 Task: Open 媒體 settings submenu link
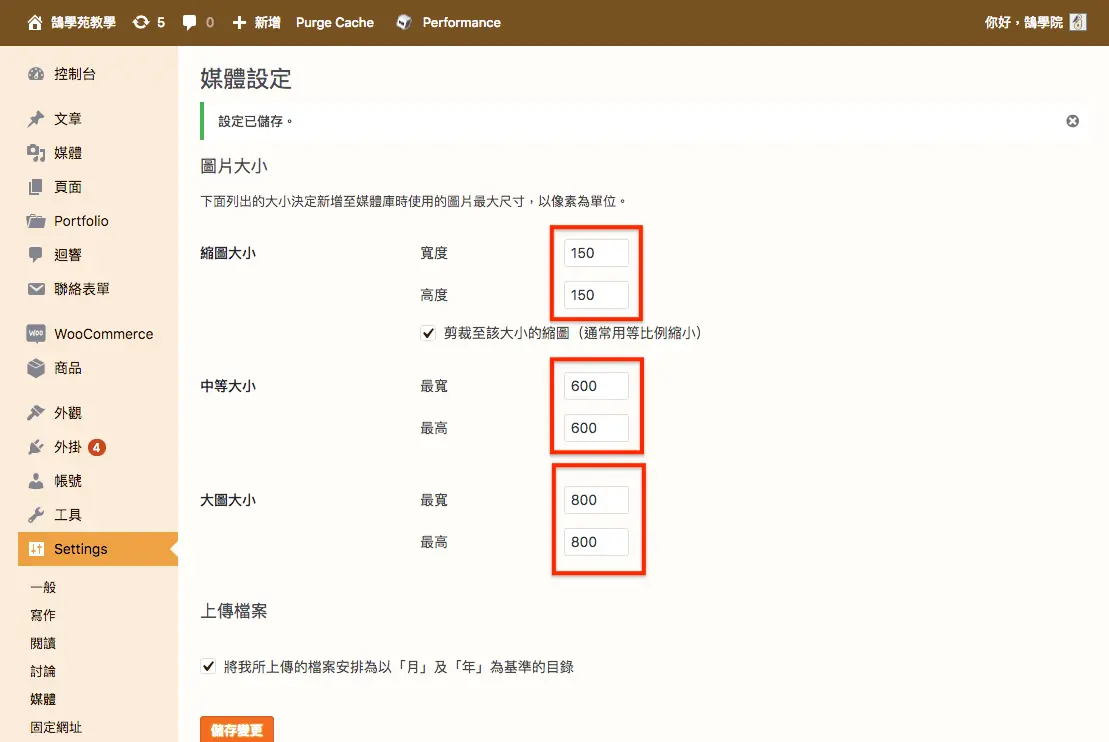[43, 699]
